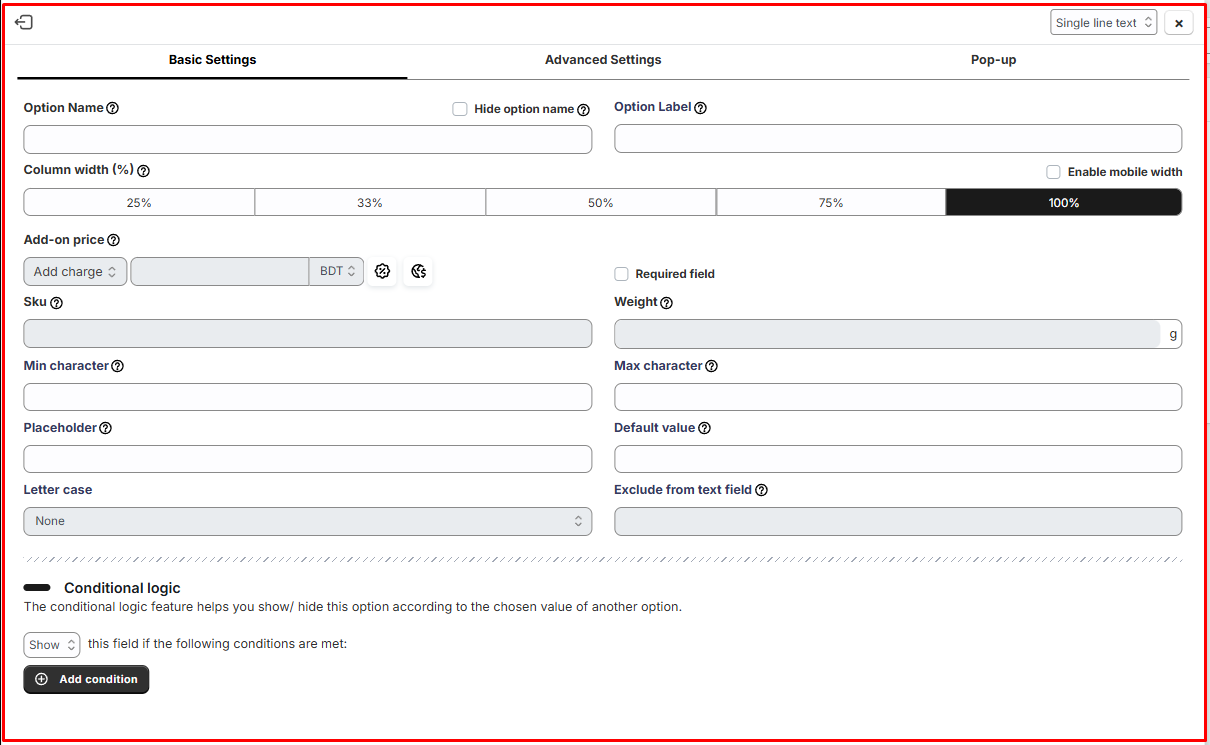Click the Weight input field

point(888,334)
